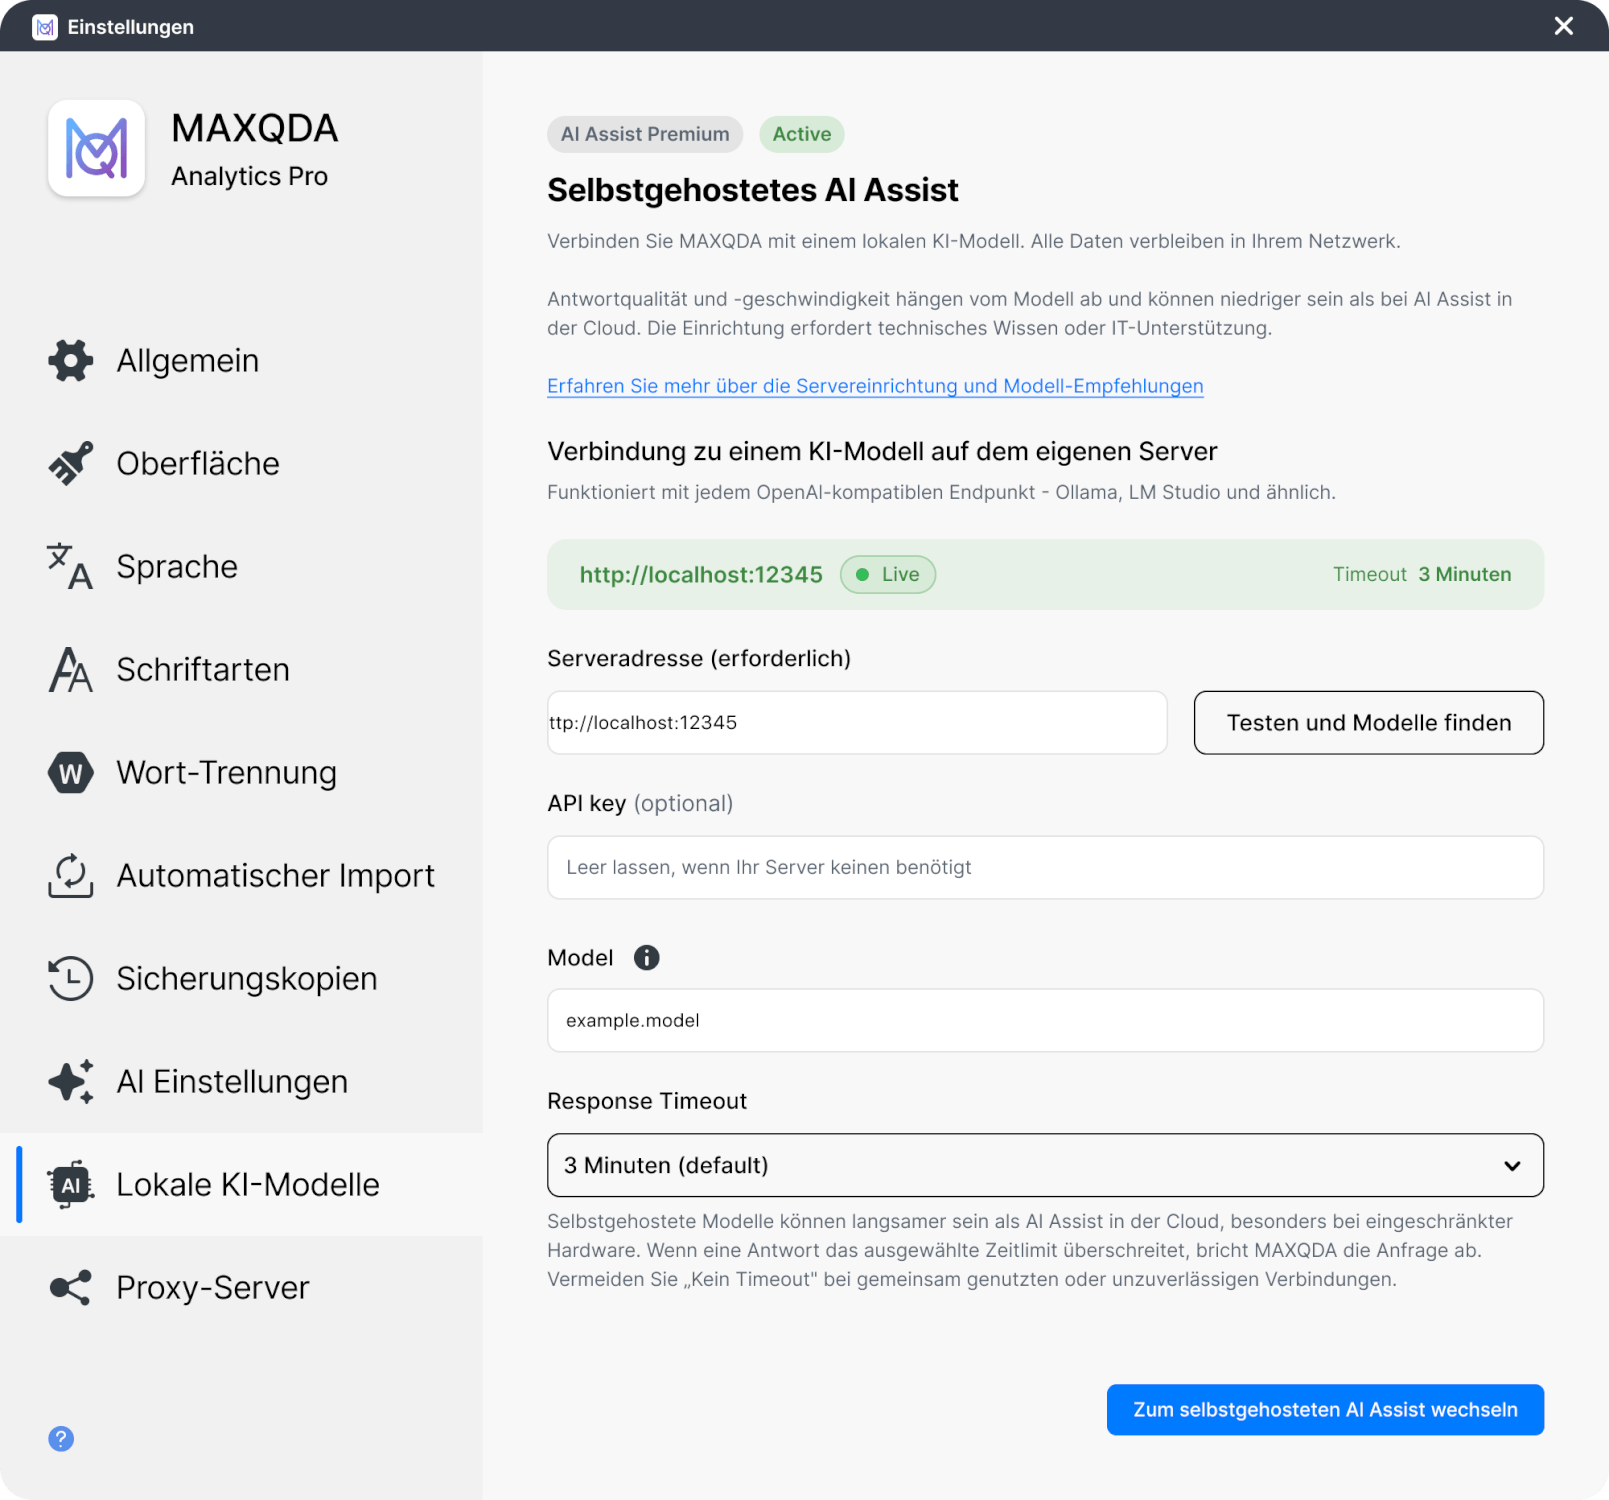Click the Proxy-Server share icon
Image resolution: width=1609 pixels, height=1500 pixels.
coord(70,1288)
